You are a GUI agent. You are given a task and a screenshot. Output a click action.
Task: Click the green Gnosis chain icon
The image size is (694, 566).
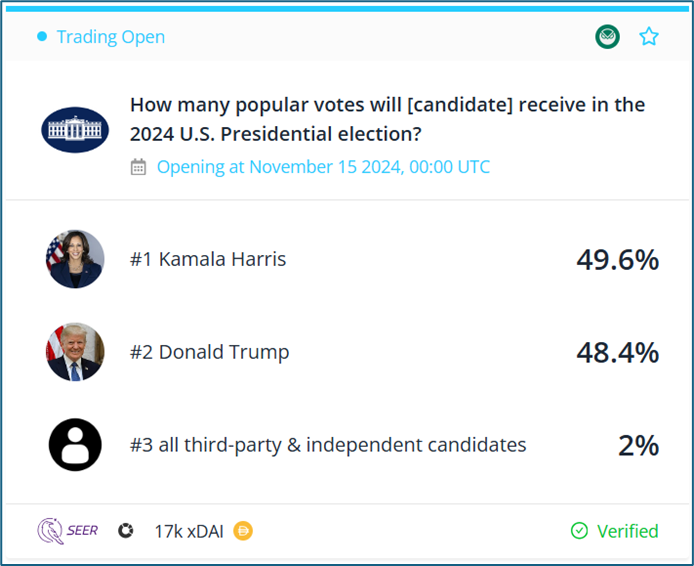click(607, 36)
